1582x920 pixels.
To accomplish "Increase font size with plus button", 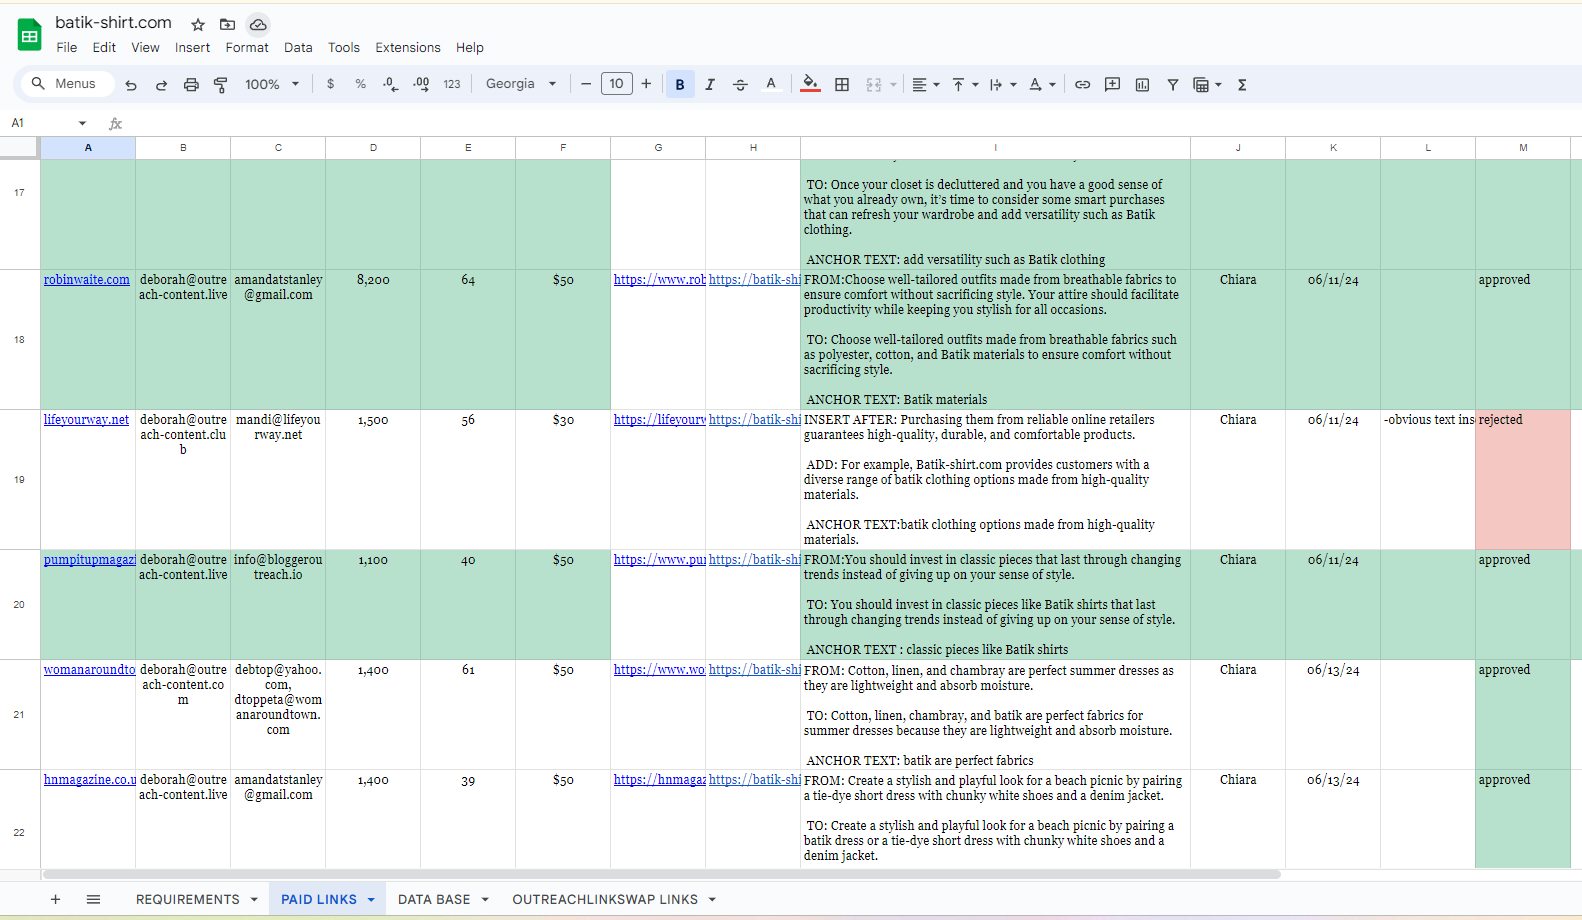I will pyautogui.click(x=646, y=84).
